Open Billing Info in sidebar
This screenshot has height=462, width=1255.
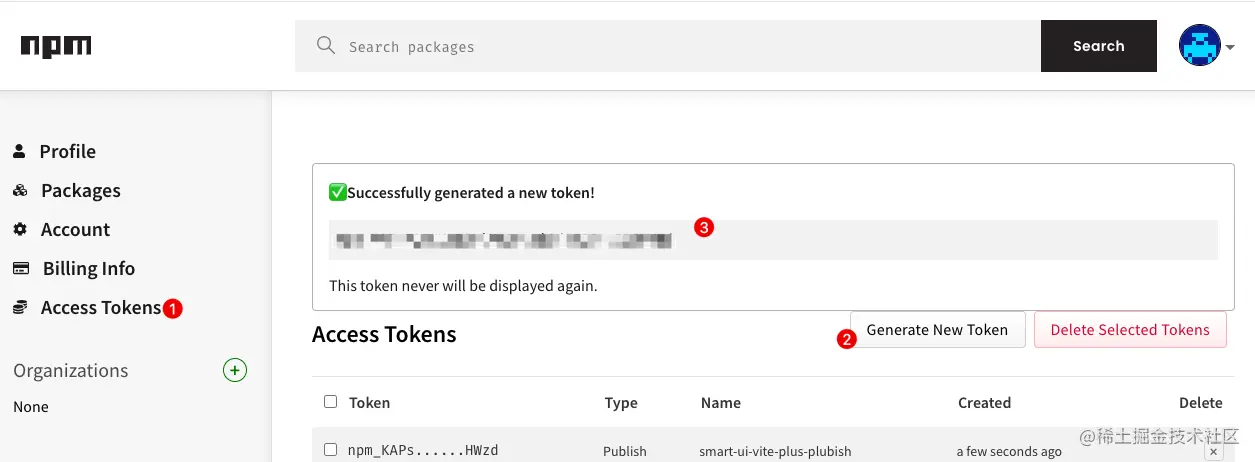pyautogui.click(x=88, y=268)
